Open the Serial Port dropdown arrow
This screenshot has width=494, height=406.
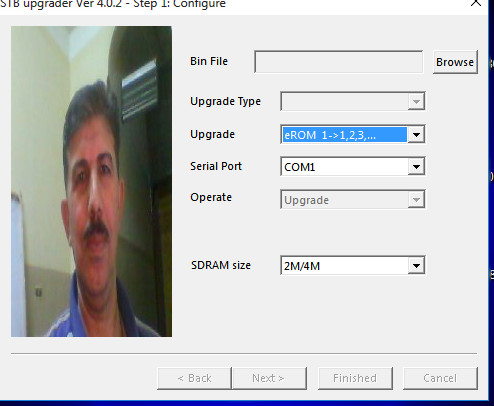tap(416, 166)
